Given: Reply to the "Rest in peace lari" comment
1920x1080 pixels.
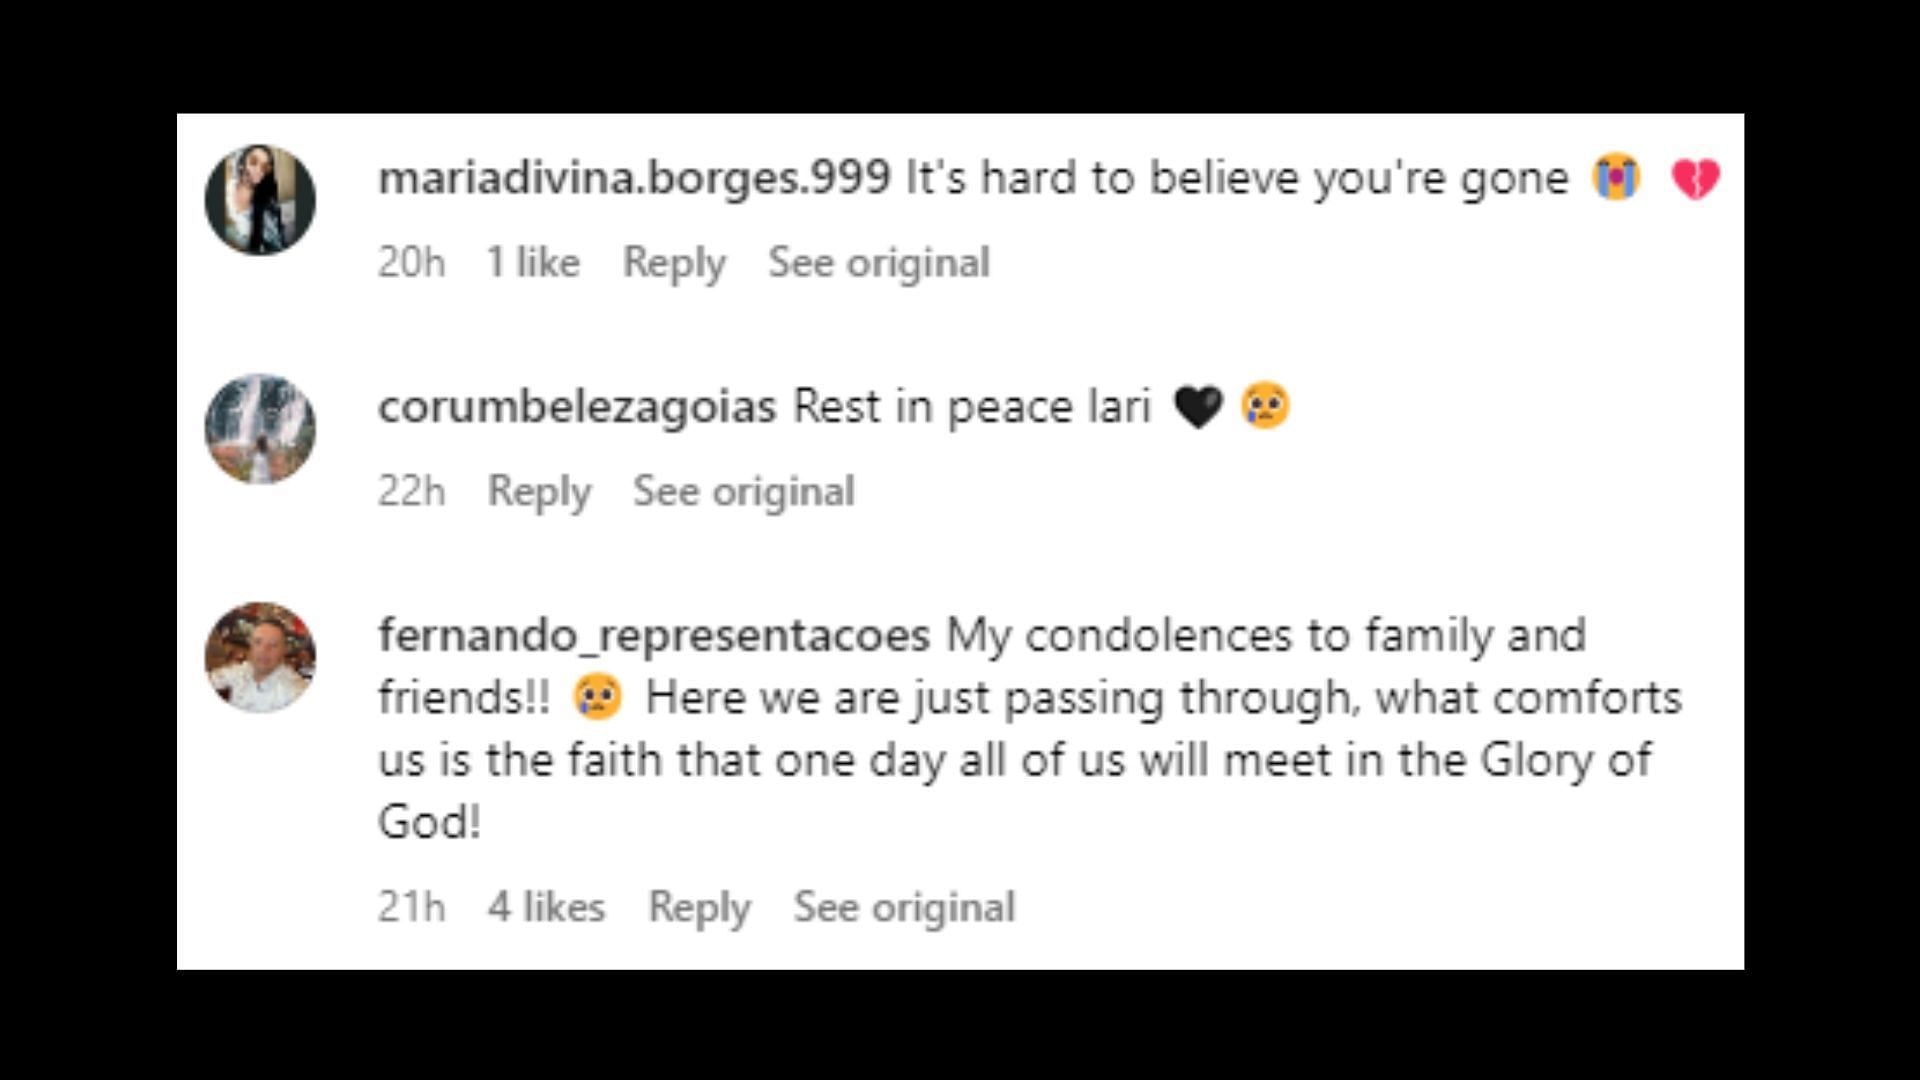Looking at the screenshot, I should click(539, 493).
